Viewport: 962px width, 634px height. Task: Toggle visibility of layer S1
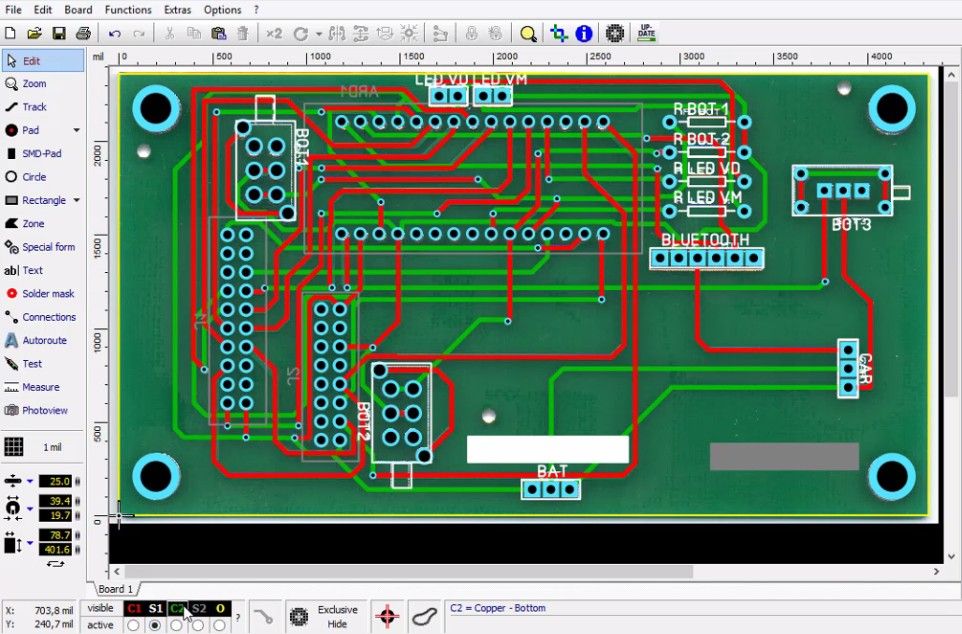pyautogui.click(x=155, y=608)
